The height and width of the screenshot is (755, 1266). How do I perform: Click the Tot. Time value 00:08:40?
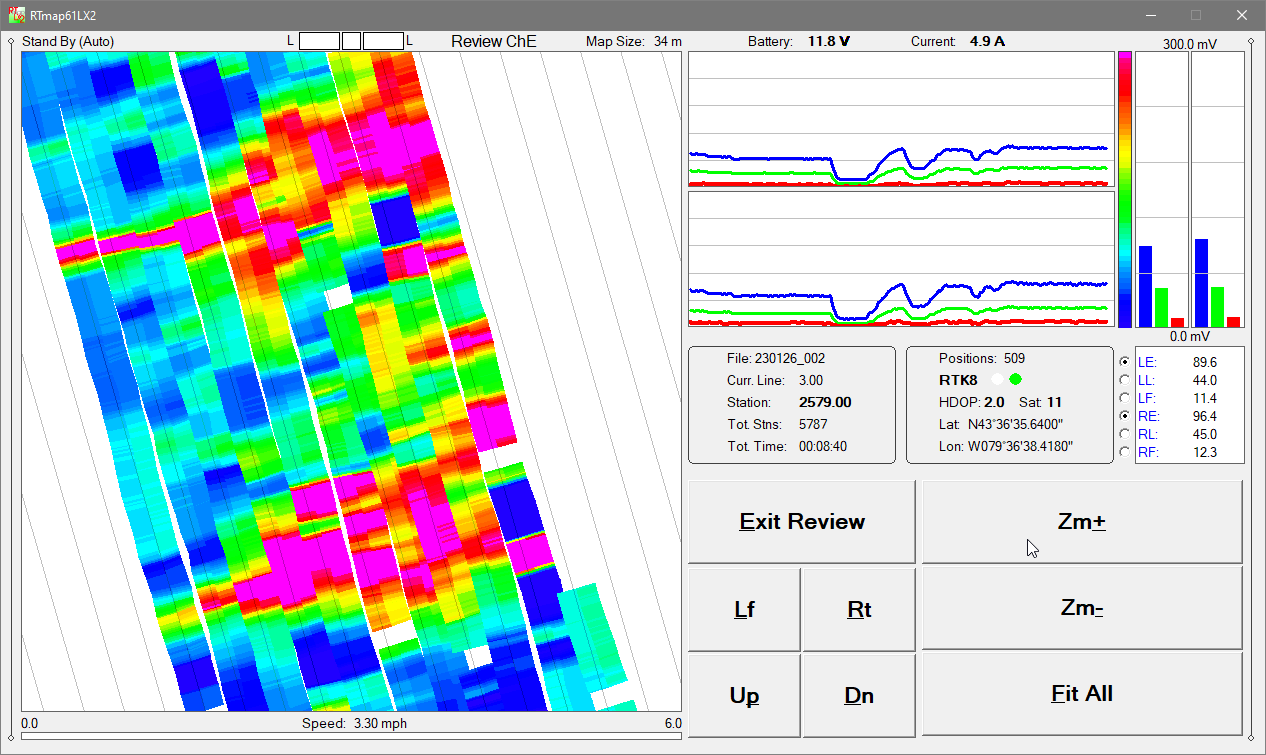coord(823,446)
